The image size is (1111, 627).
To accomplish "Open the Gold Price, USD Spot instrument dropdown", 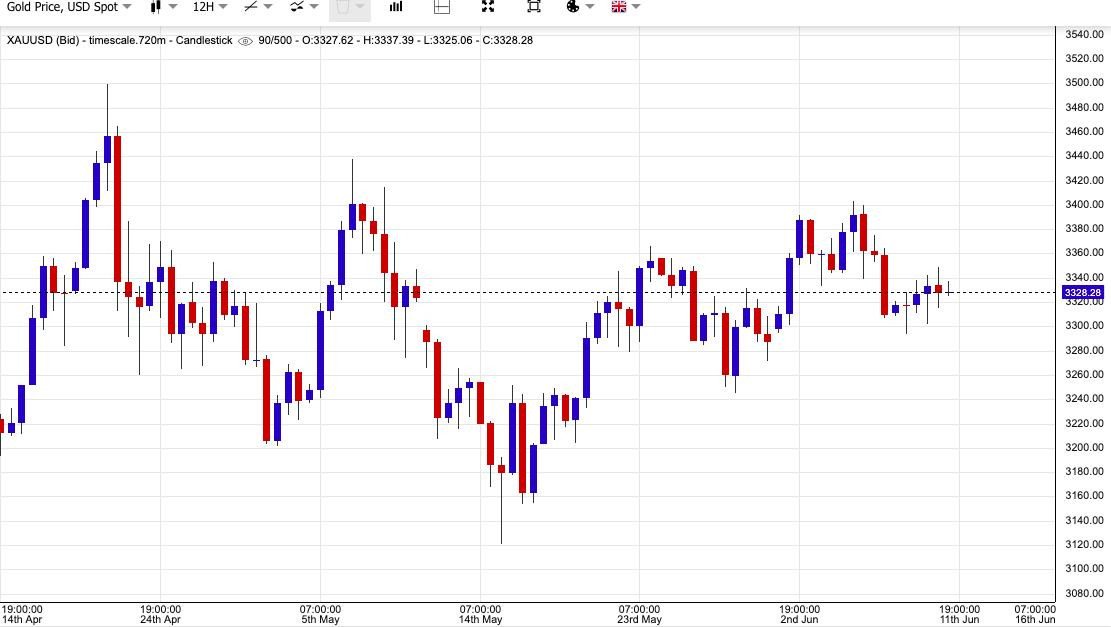I will pyautogui.click(x=68, y=7).
